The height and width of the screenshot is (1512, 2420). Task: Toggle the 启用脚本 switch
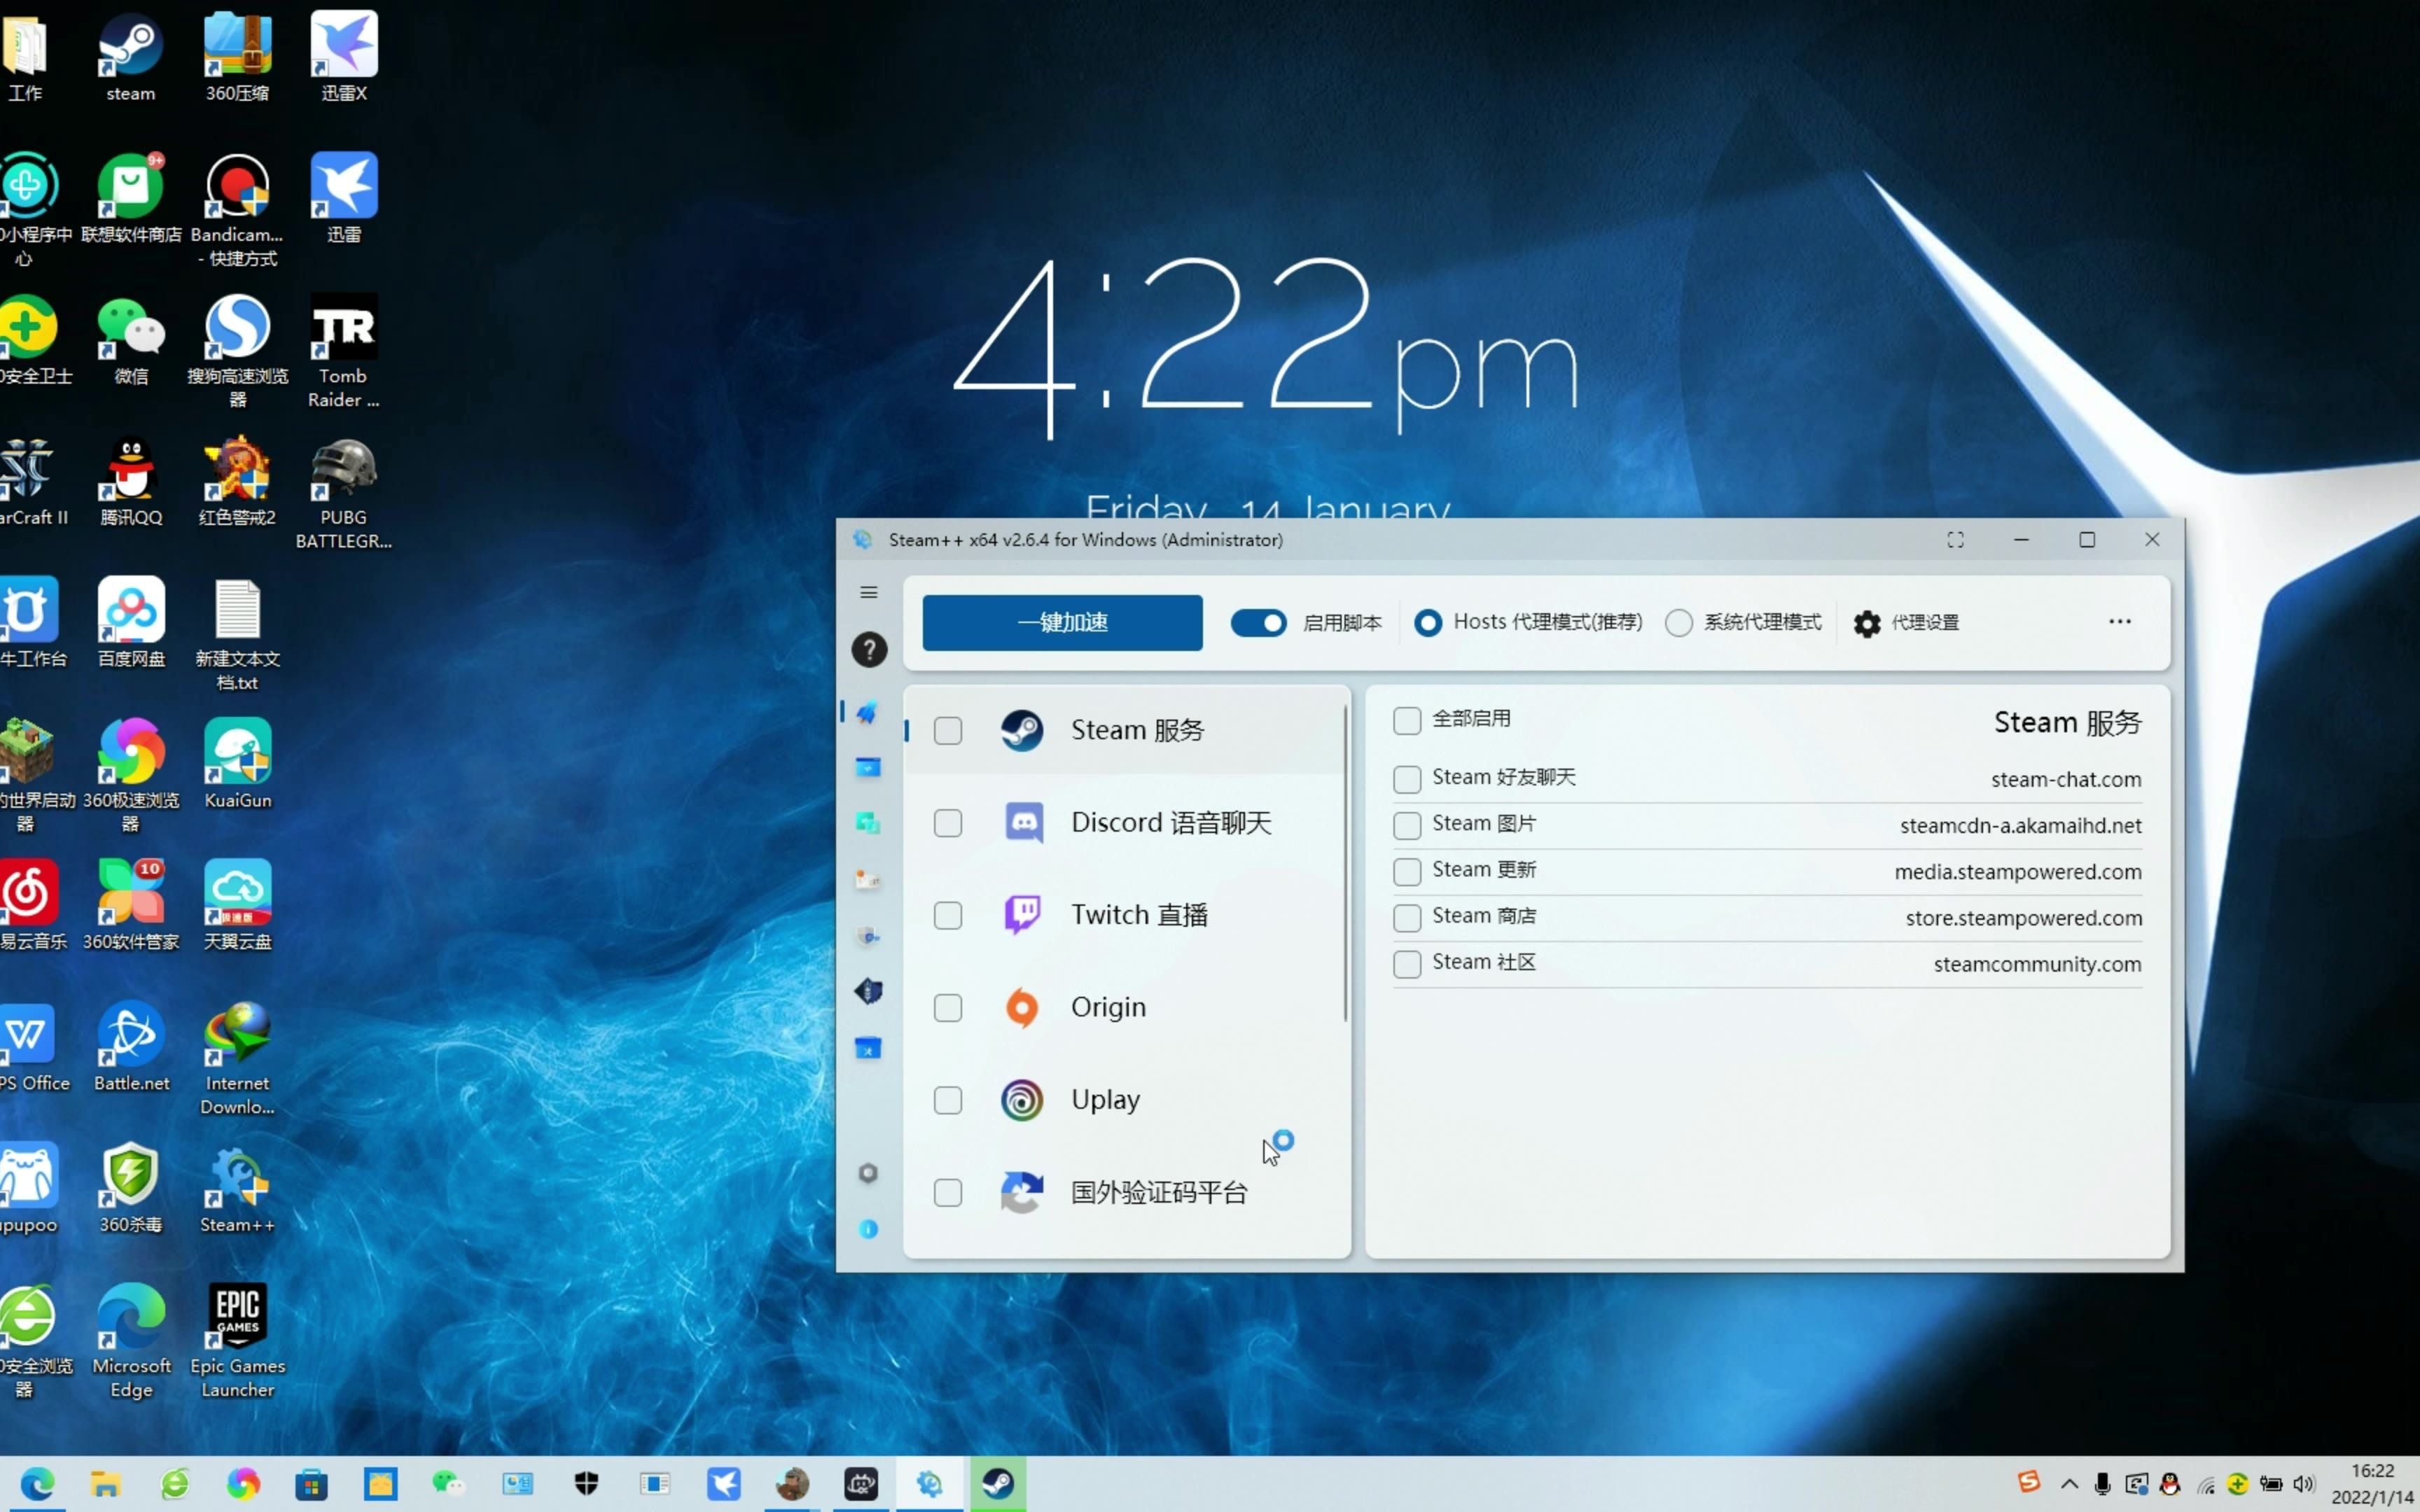click(1258, 622)
